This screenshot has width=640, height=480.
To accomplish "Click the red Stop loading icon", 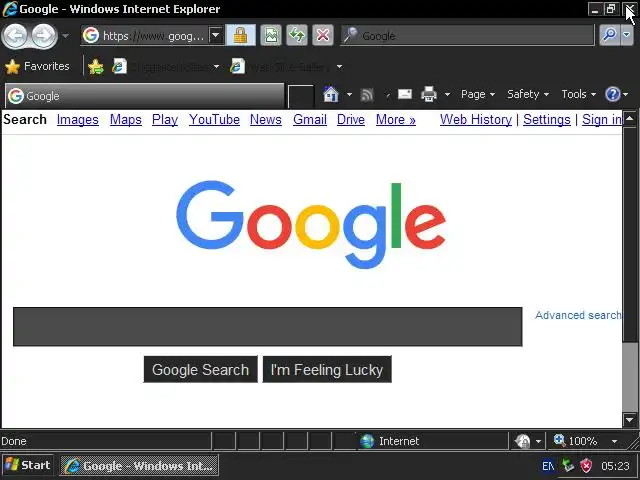I will pyautogui.click(x=323, y=36).
